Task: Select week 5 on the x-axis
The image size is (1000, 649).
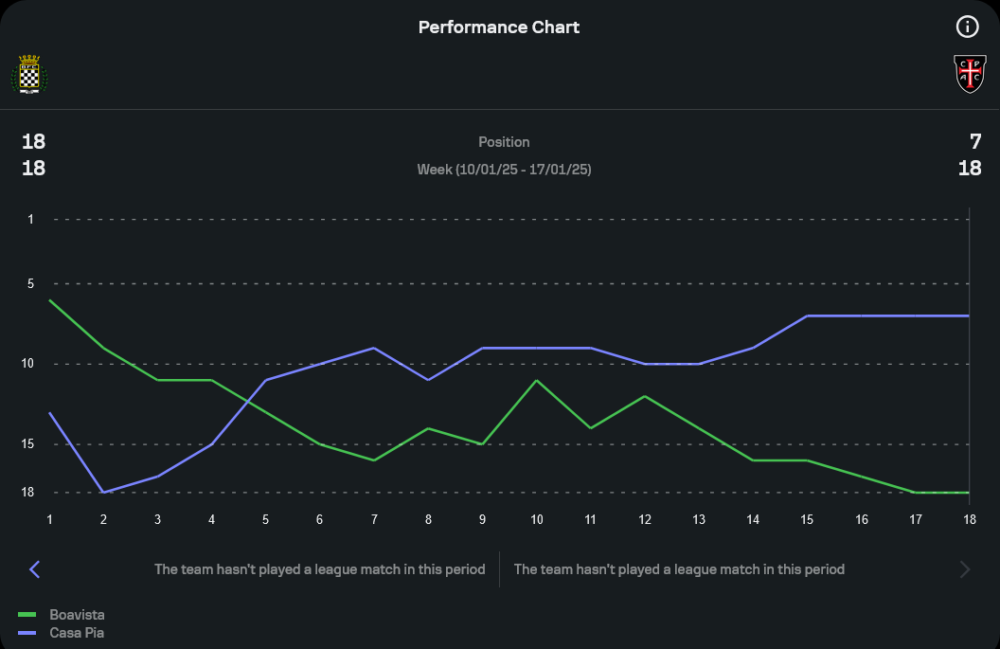Action: click(x=265, y=519)
